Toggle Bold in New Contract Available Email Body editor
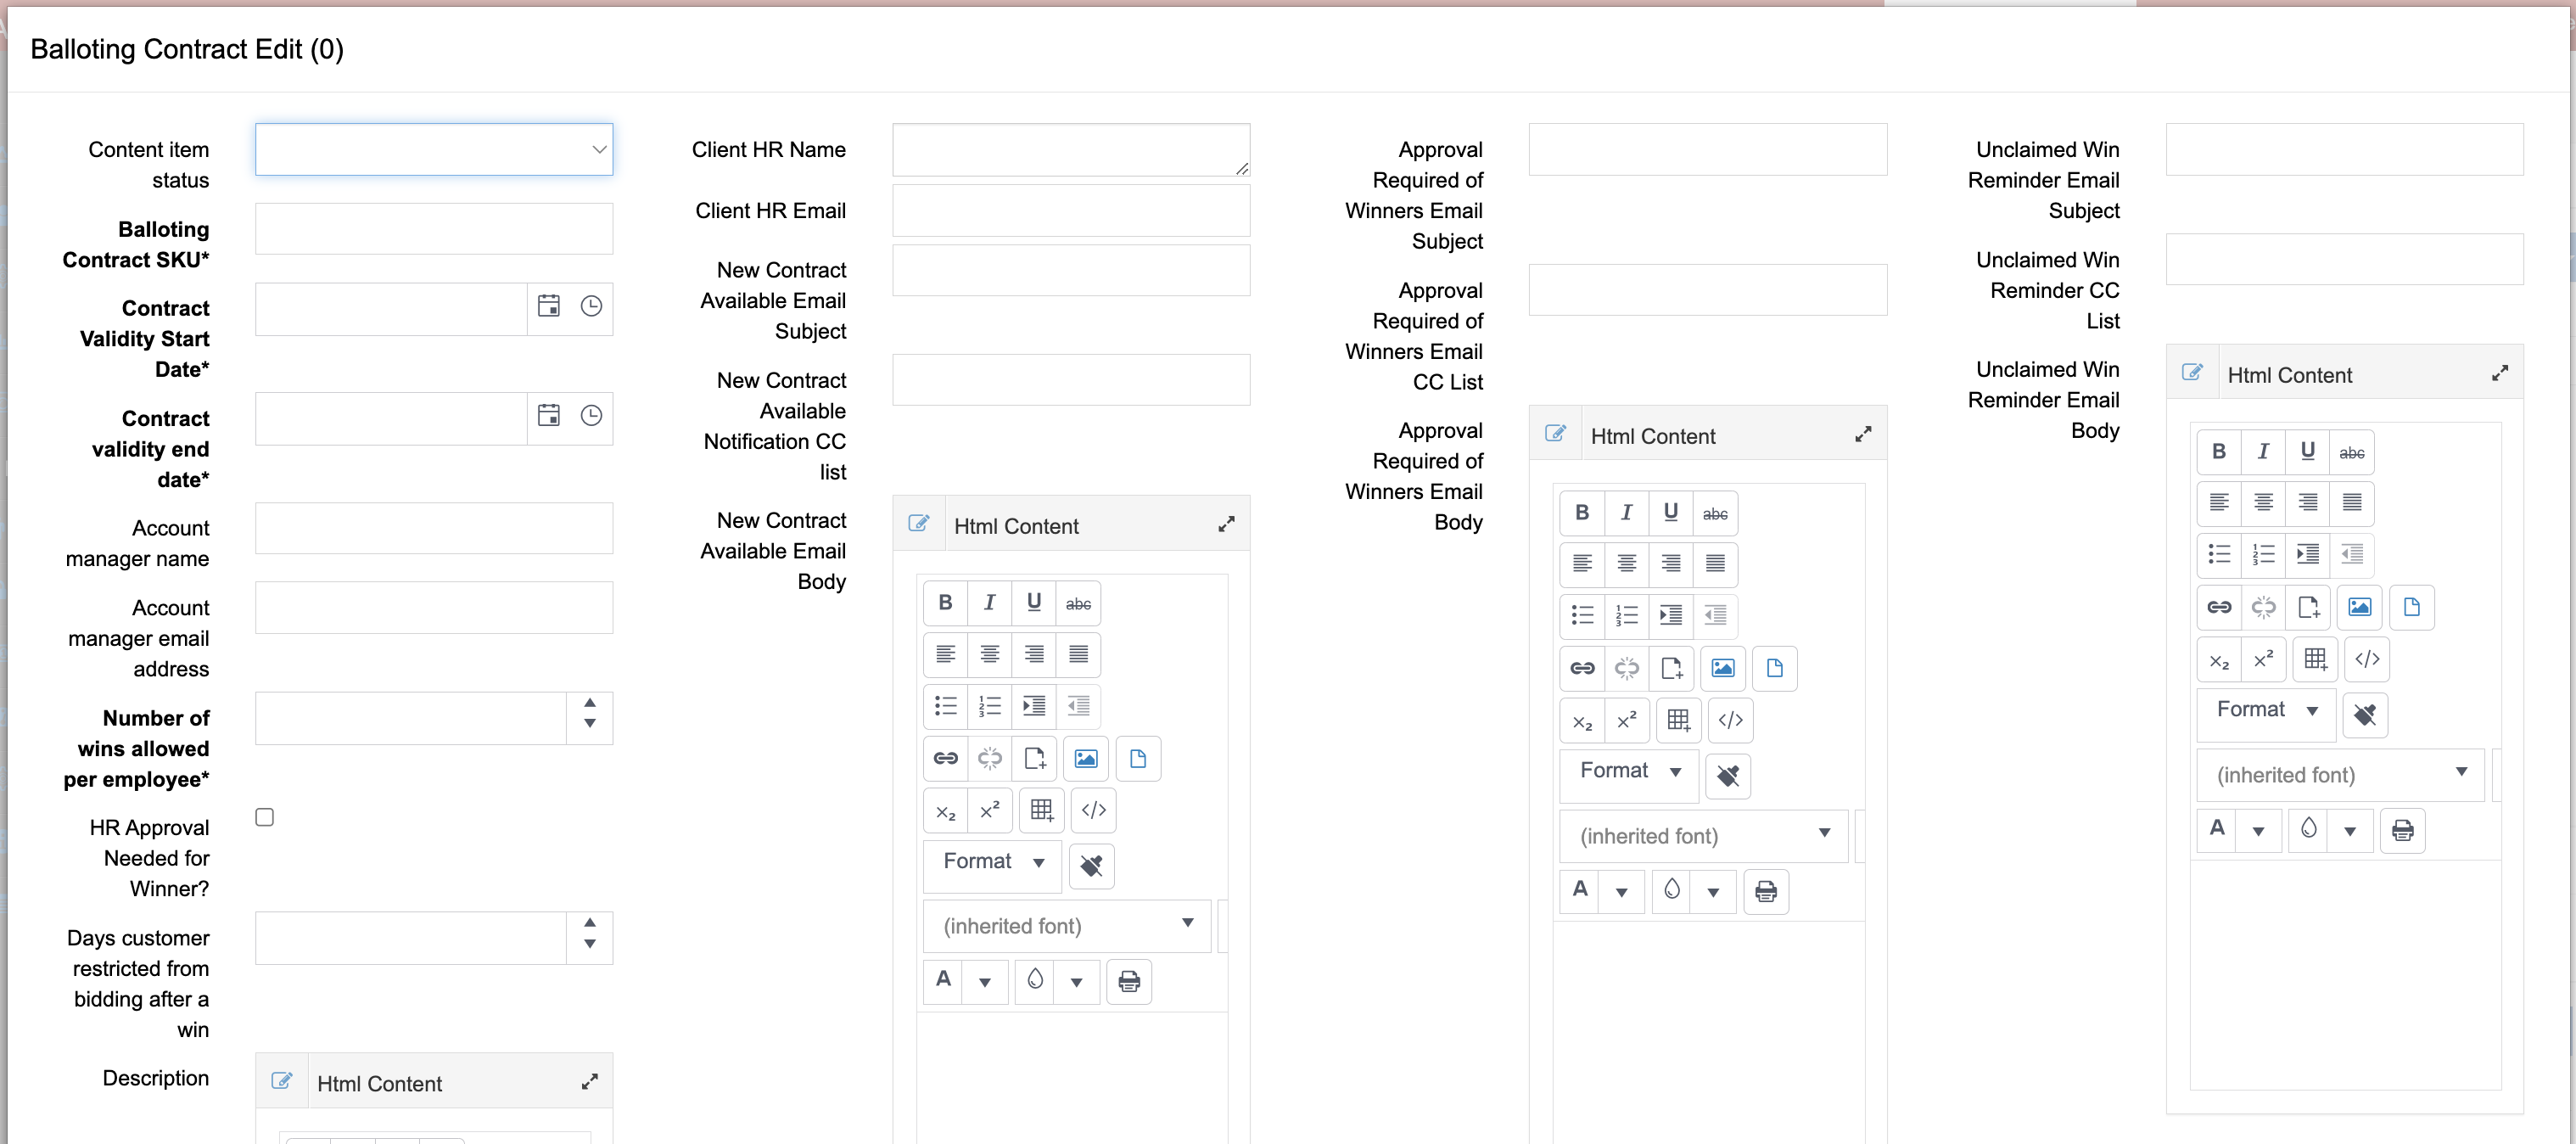 944,602
